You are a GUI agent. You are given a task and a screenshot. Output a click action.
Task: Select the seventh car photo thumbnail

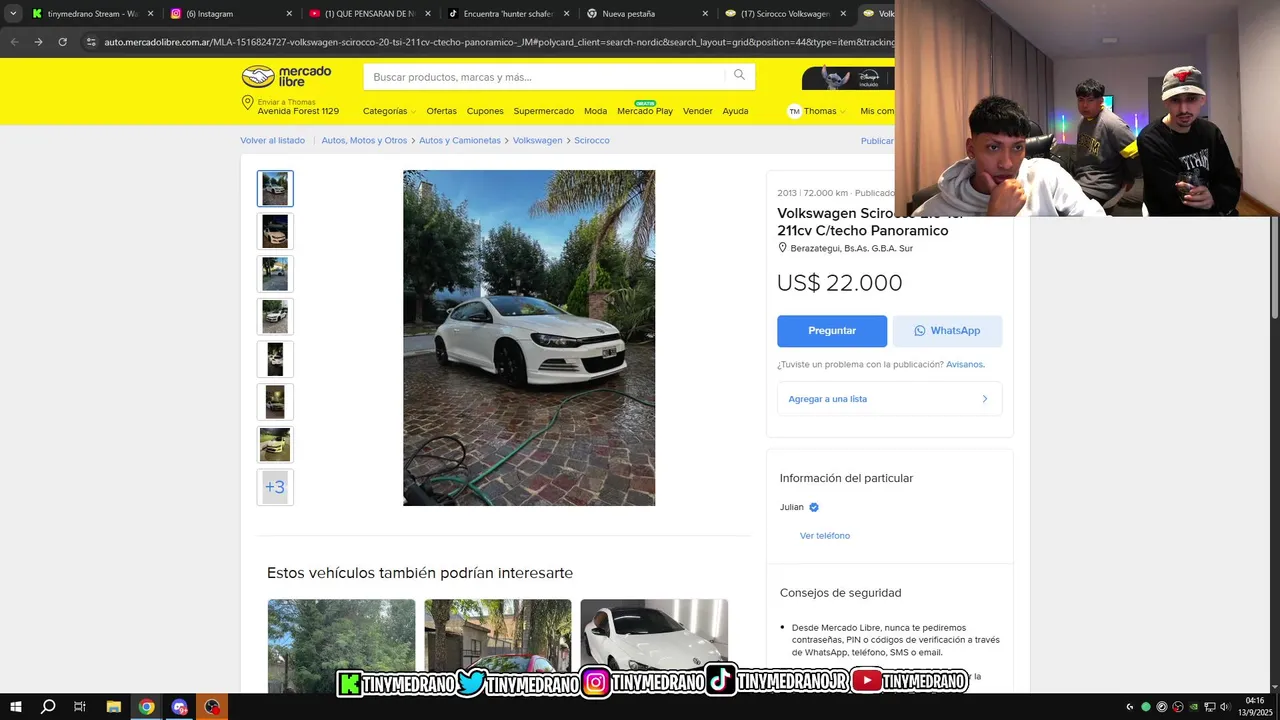coord(275,445)
